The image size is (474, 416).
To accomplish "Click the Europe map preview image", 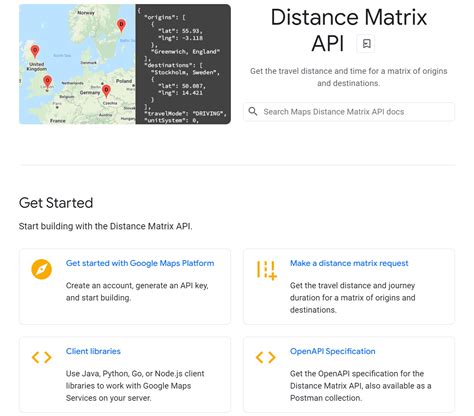I will point(77,64).
